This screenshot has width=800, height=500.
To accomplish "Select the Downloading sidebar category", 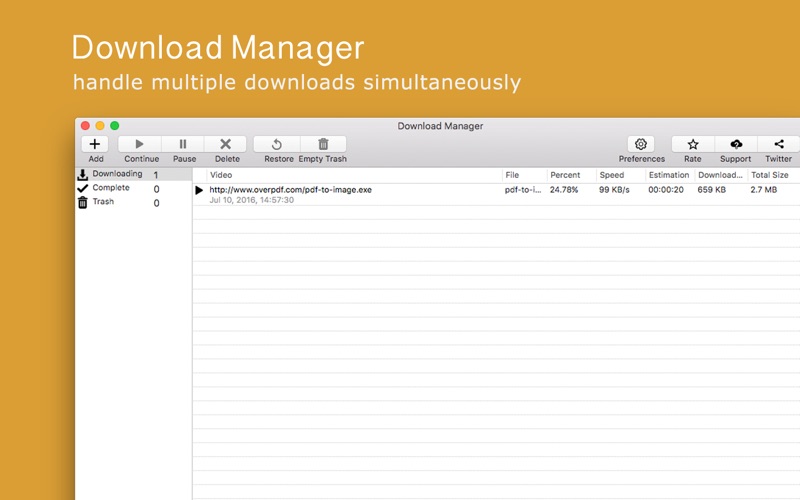I will tap(133, 174).
